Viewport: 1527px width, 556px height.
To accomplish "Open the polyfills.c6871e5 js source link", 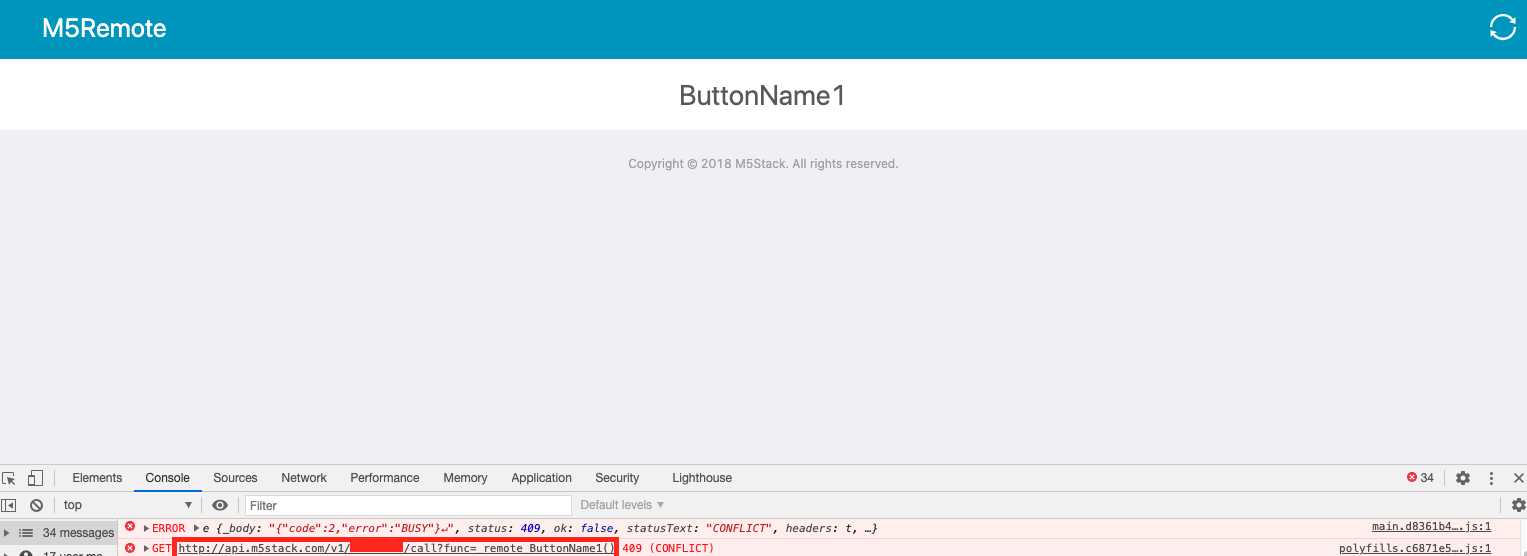I will coord(1415,548).
